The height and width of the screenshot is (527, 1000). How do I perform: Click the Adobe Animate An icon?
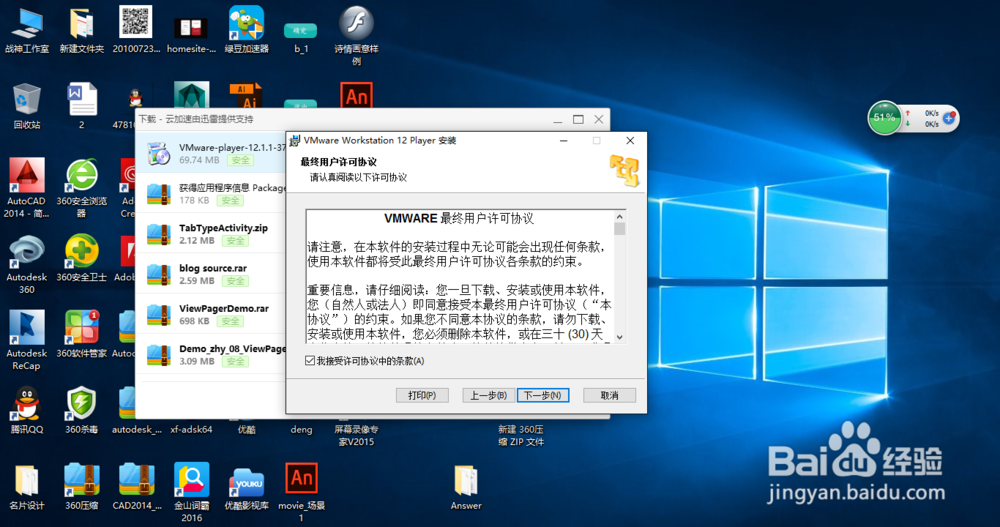tap(356, 96)
